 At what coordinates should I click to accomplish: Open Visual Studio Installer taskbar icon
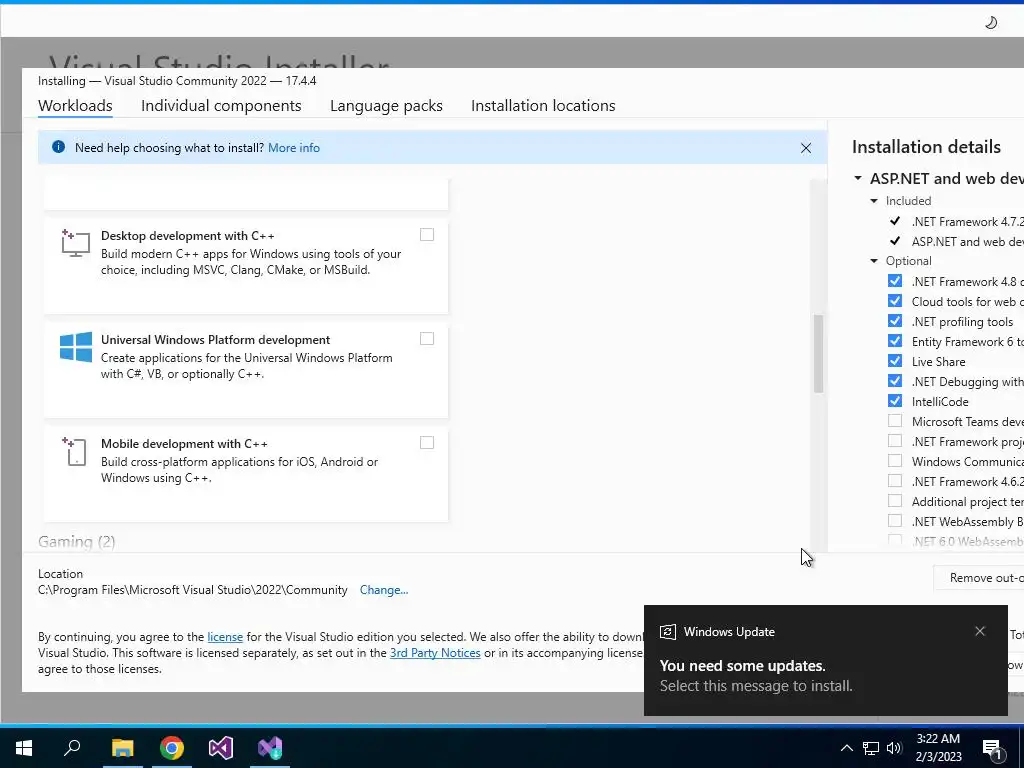click(270, 748)
